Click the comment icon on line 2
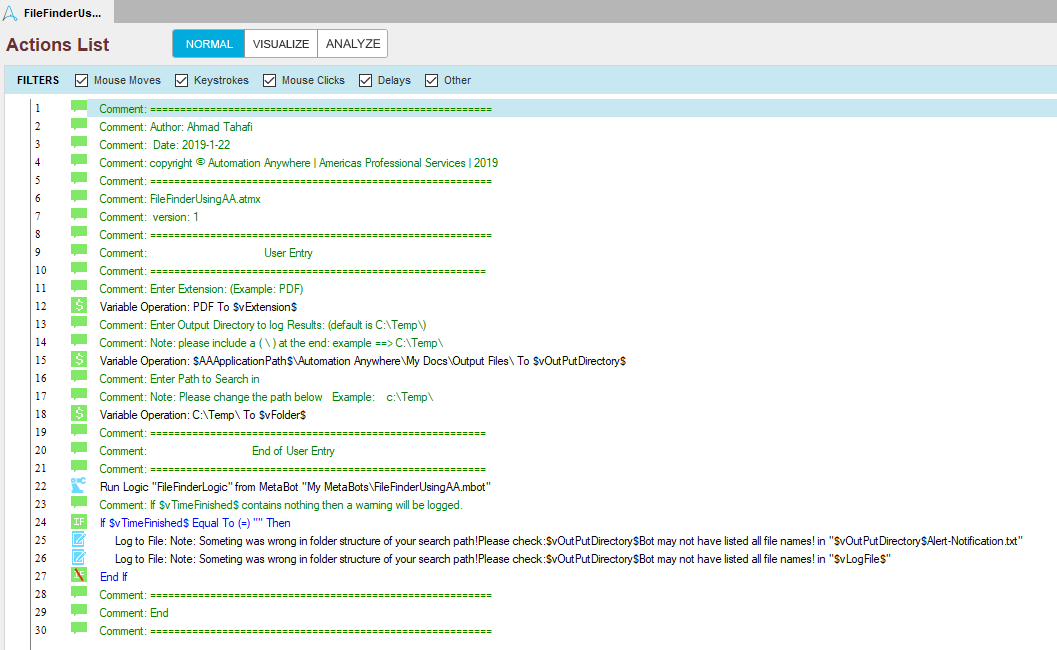 tap(79, 125)
